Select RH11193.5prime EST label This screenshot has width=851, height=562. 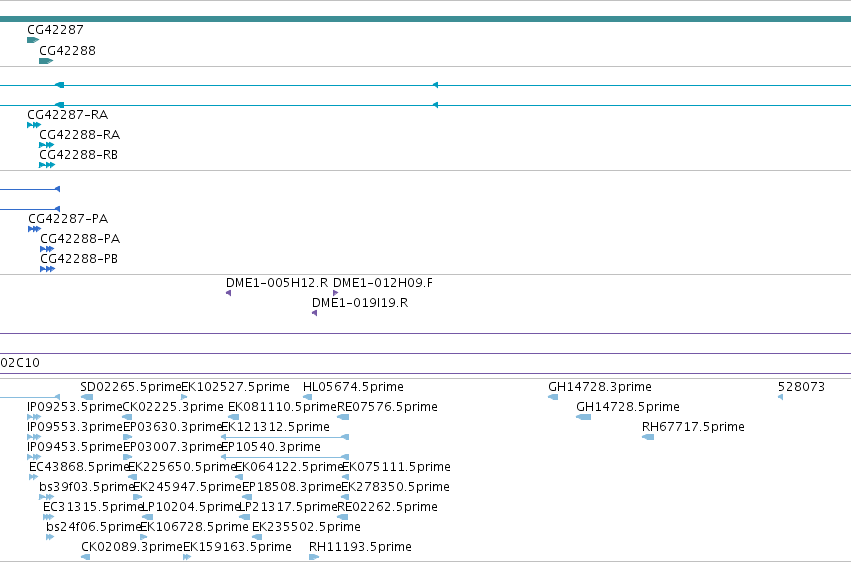click(x=360, y=547)
